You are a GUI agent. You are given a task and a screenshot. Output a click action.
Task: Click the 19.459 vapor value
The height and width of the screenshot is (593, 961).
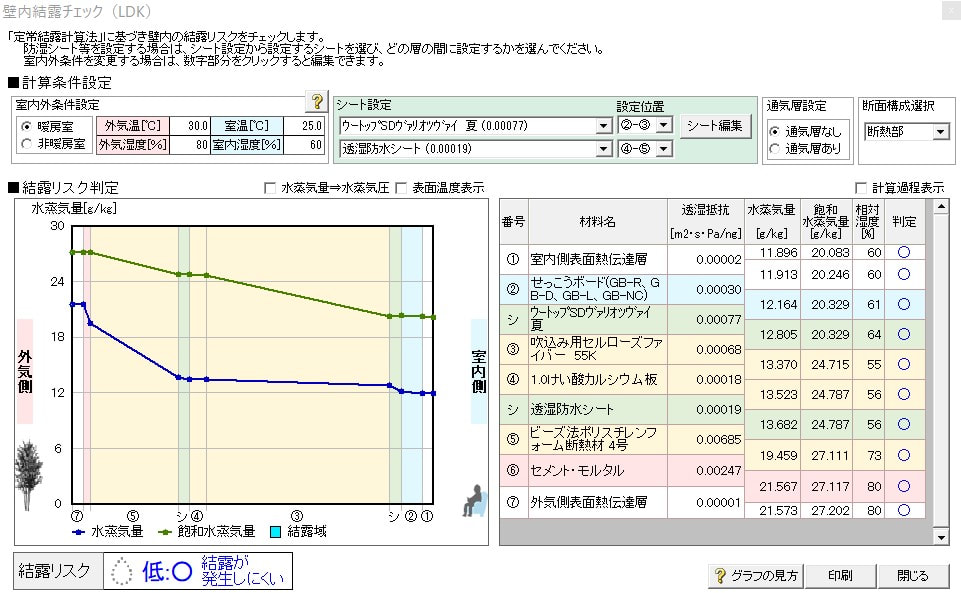coord(778,456)
